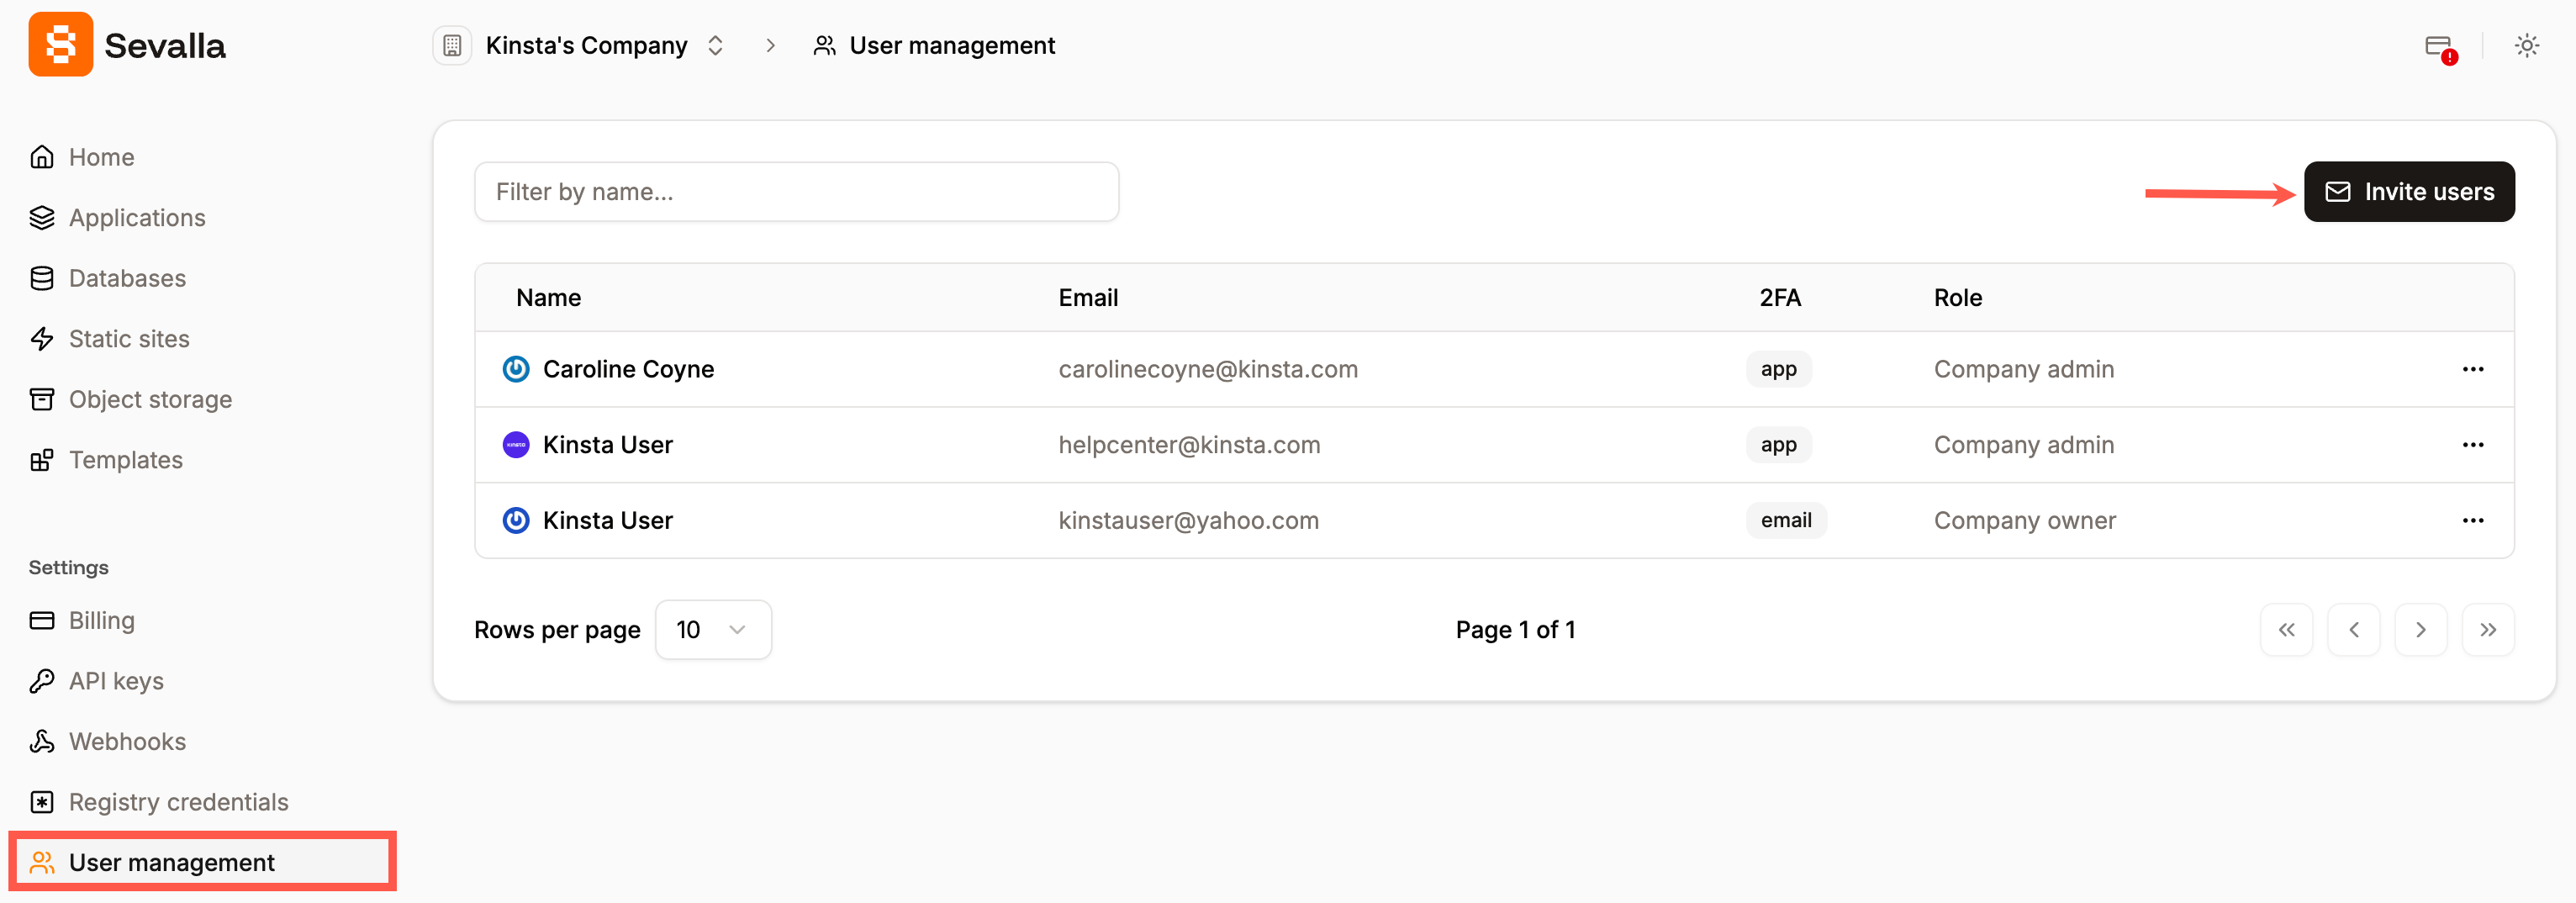Open Webhooks settings
Screen dimensions: 2576x903
127,741
